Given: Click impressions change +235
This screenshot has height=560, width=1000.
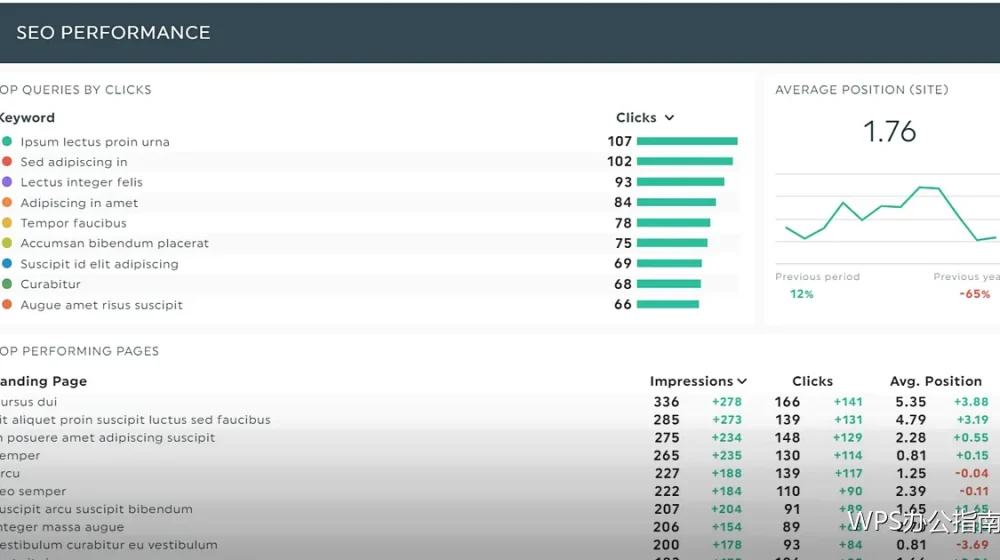Looking at the screenshot, I should tap(727, 455).
